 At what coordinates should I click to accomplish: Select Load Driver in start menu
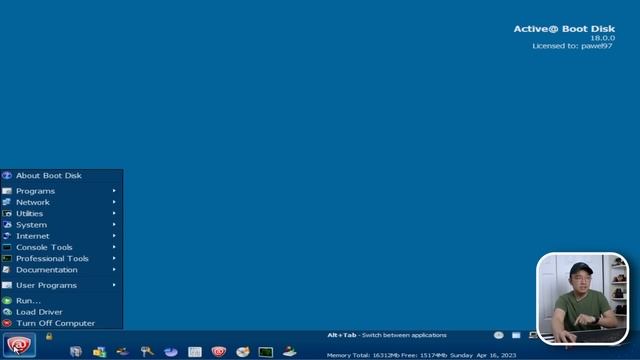click(x=61, y=312)
